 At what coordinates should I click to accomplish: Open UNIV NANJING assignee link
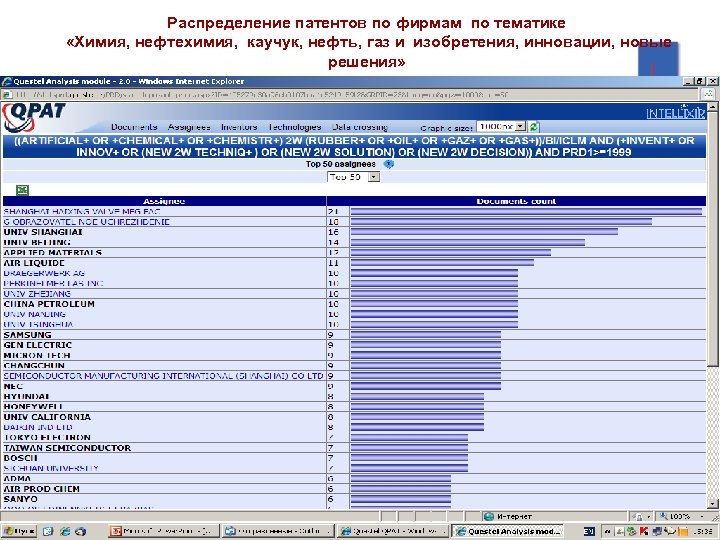pyautogui.click(x=34, y=314)
